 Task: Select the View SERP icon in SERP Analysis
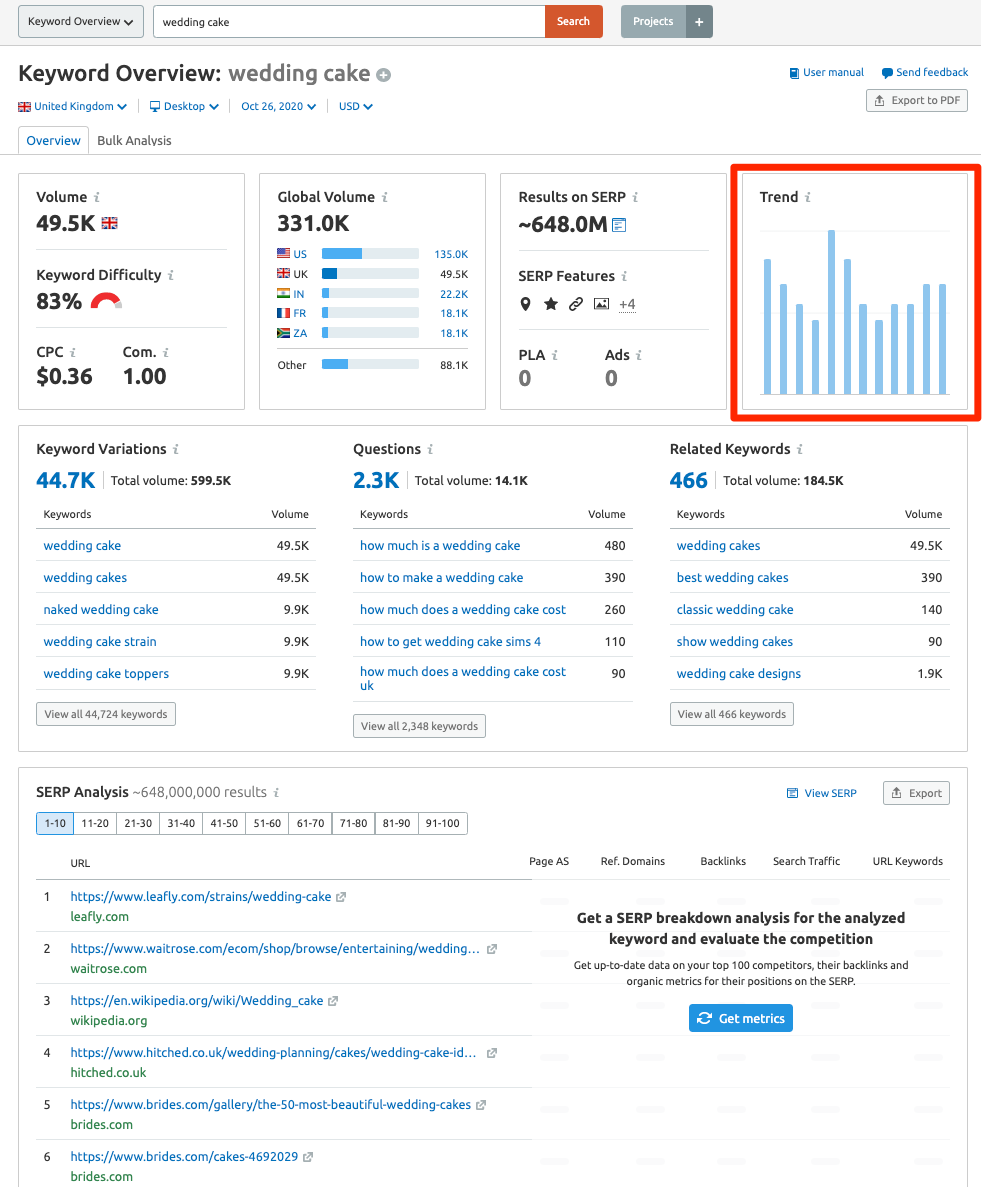(791, 793)
